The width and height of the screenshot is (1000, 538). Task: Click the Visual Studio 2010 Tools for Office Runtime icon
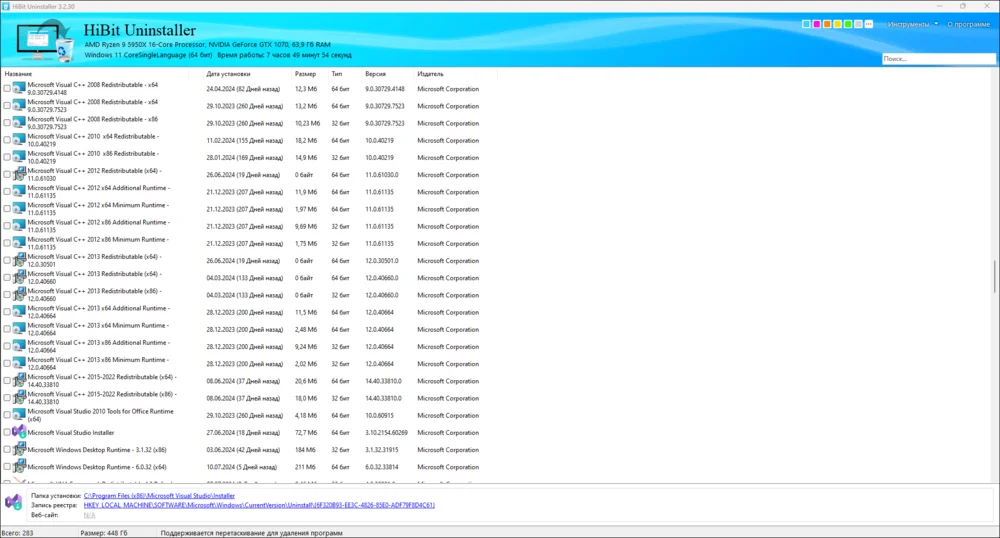(19, 415)
